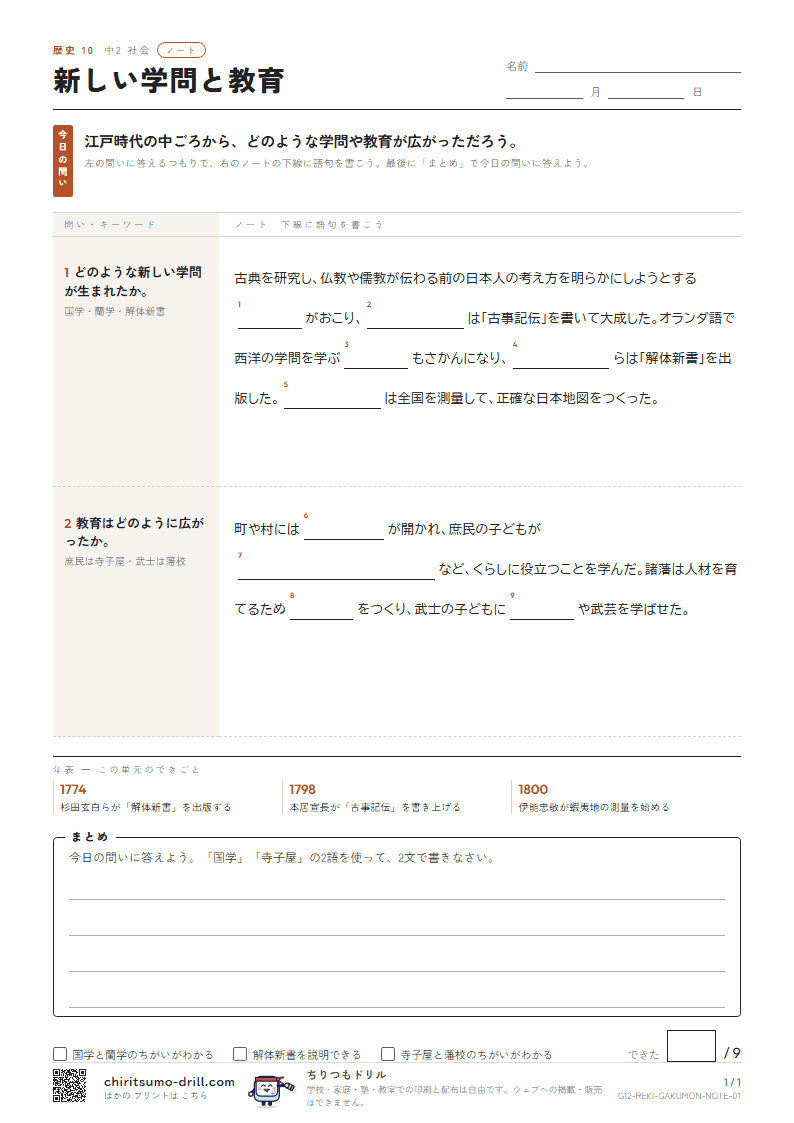794x1123 pixels.
Task: Click the title 新しい学問と教育
Action: tap(168, 80)
